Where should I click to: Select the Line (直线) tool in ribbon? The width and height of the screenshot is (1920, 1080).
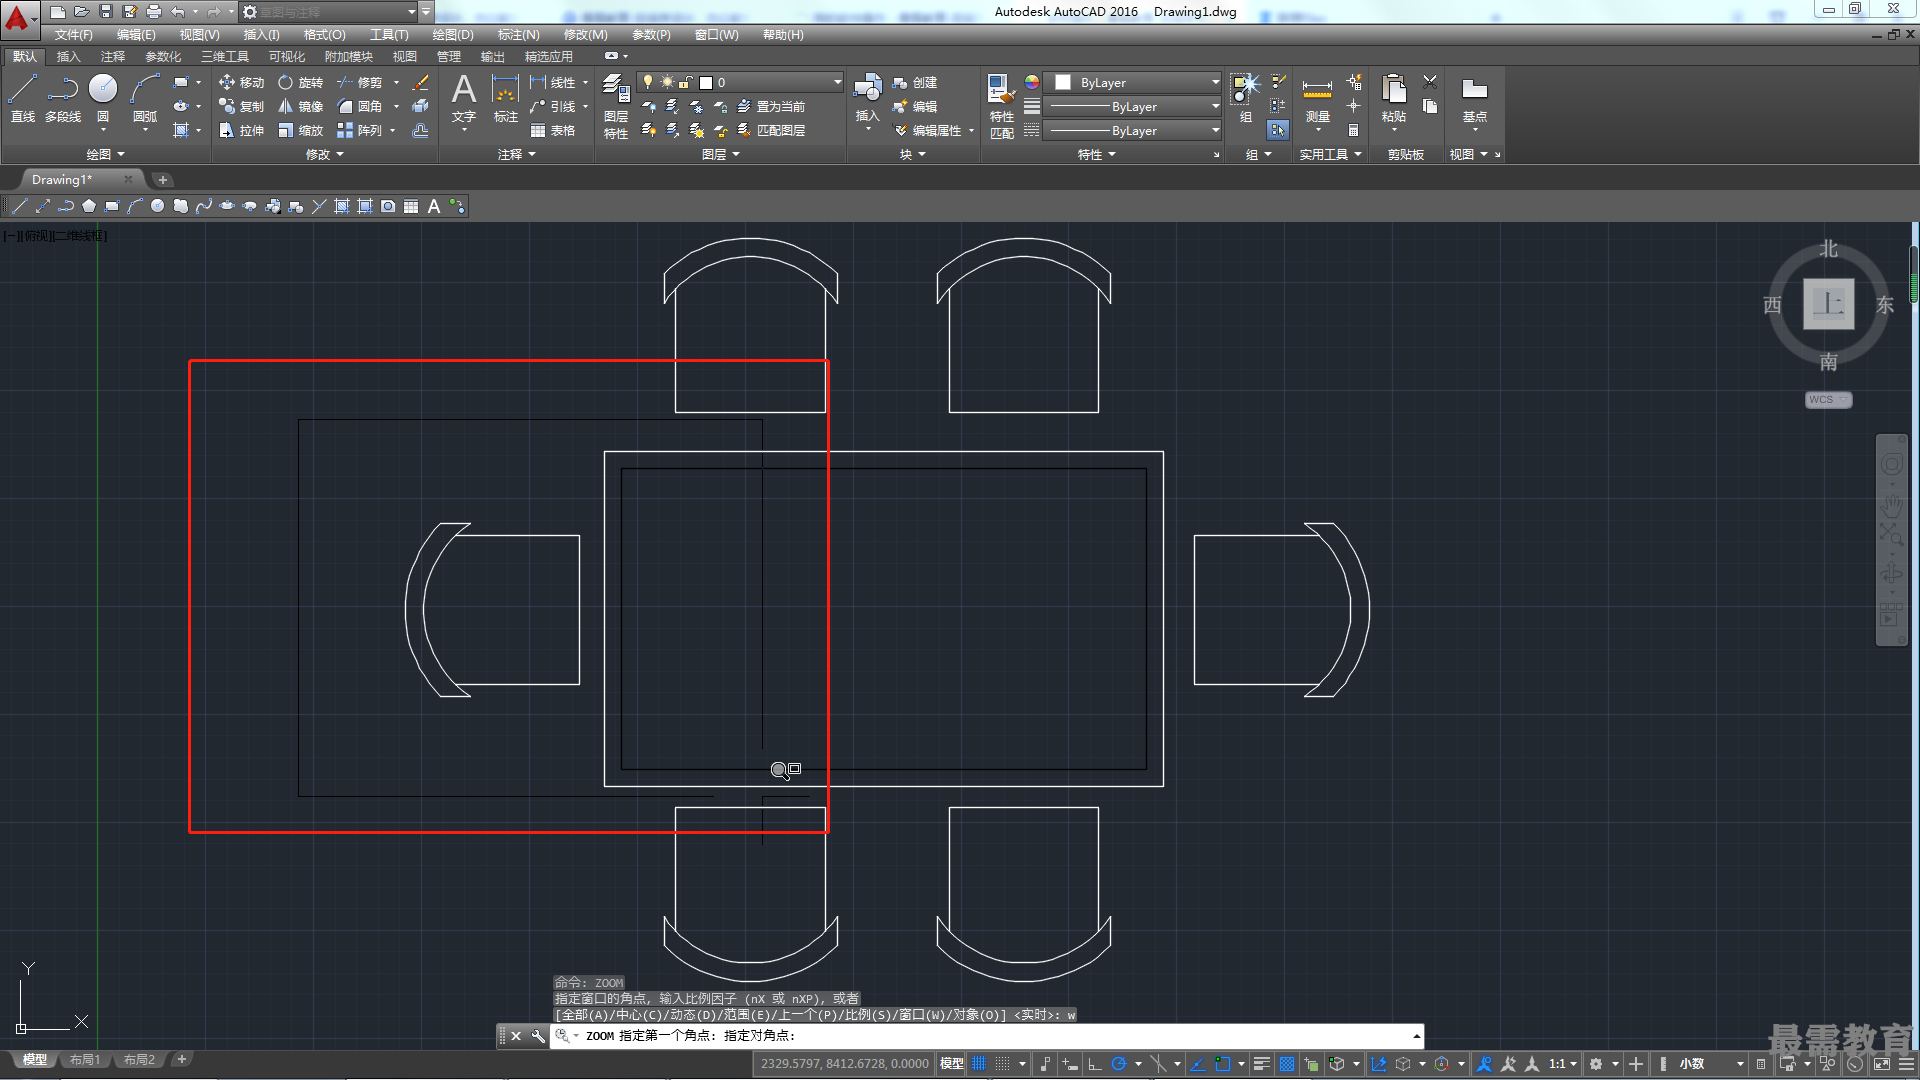pos(22,98)
